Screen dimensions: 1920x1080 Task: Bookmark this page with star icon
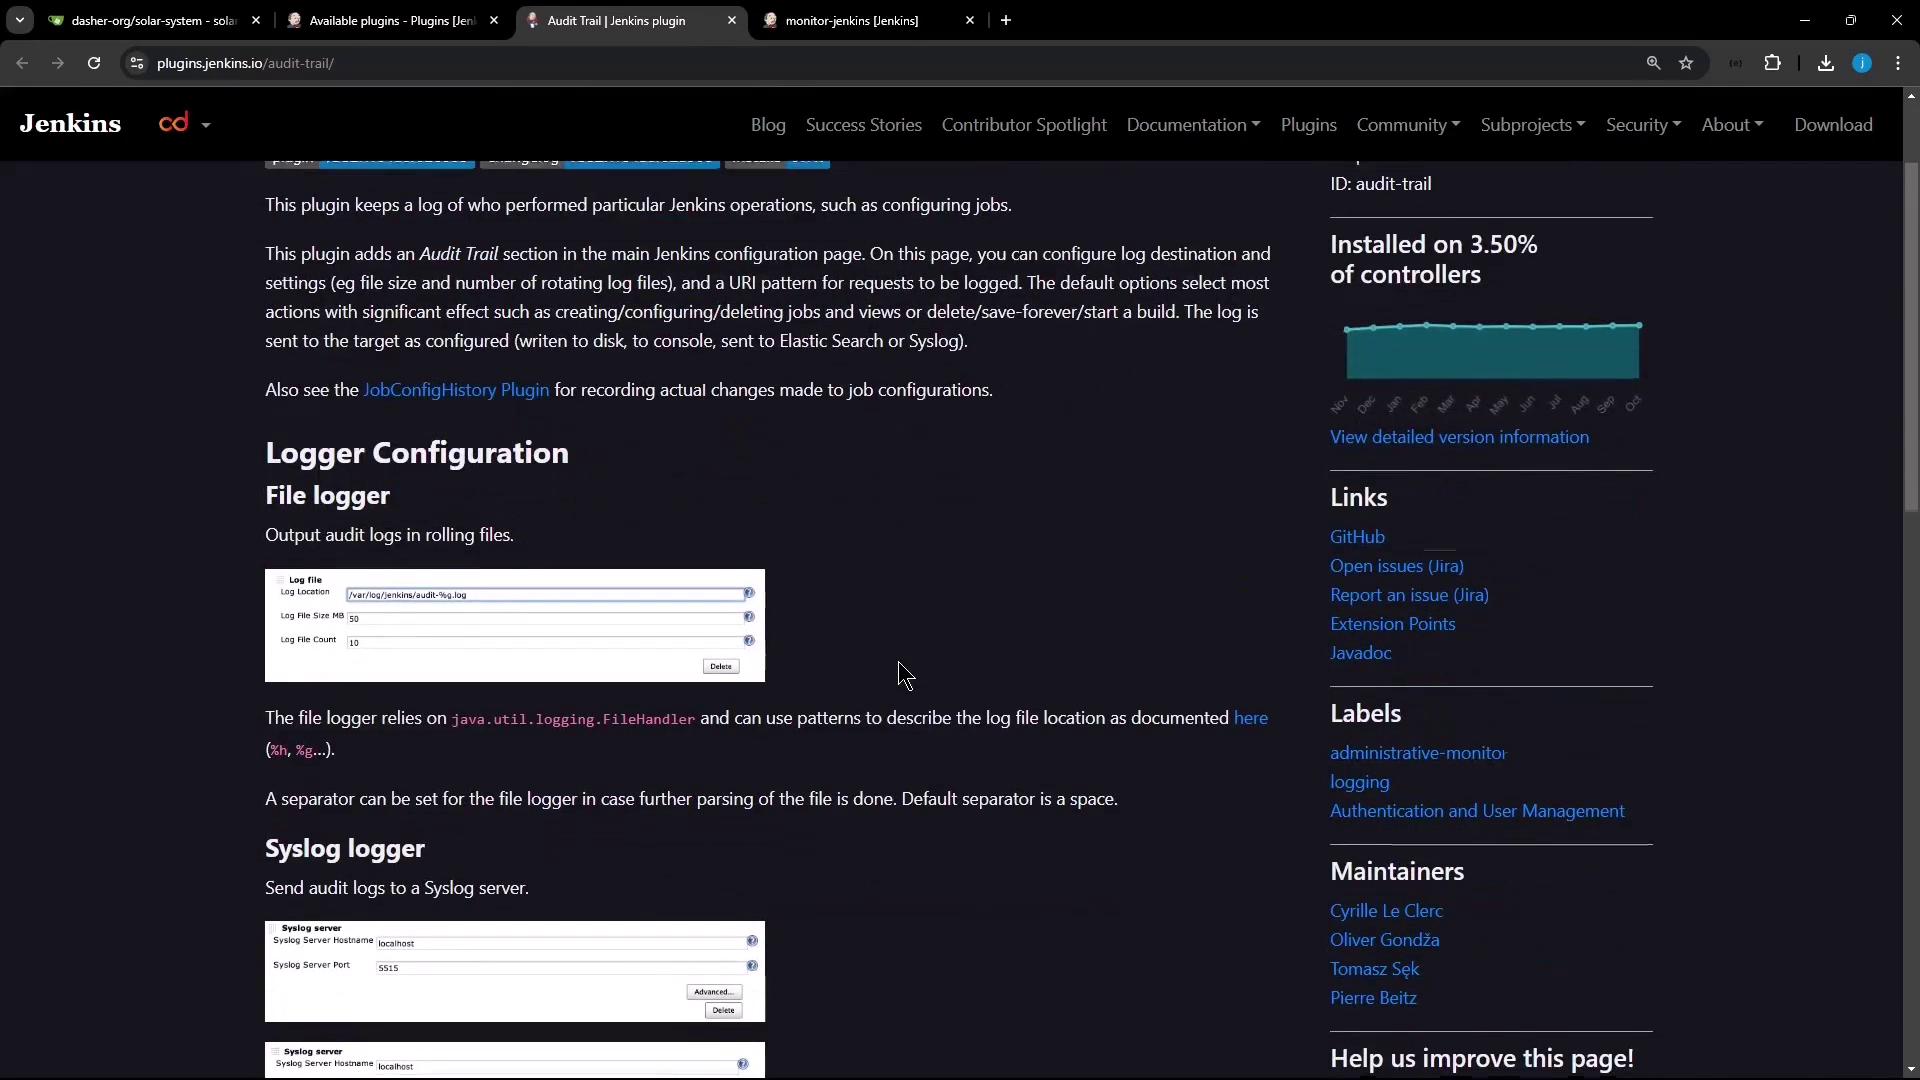(1686, 63)
